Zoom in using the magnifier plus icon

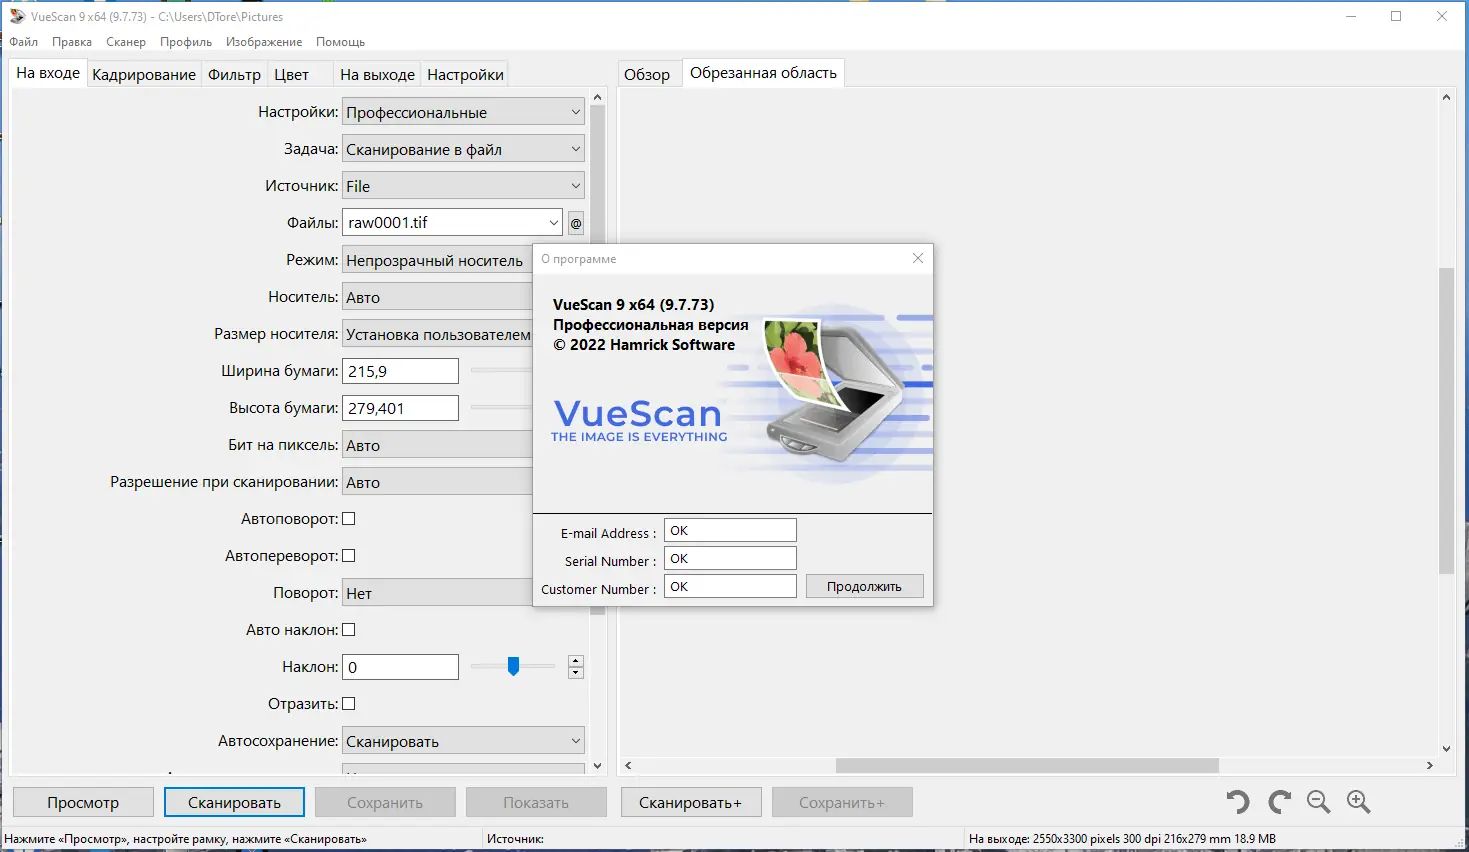pos(1358,801)
